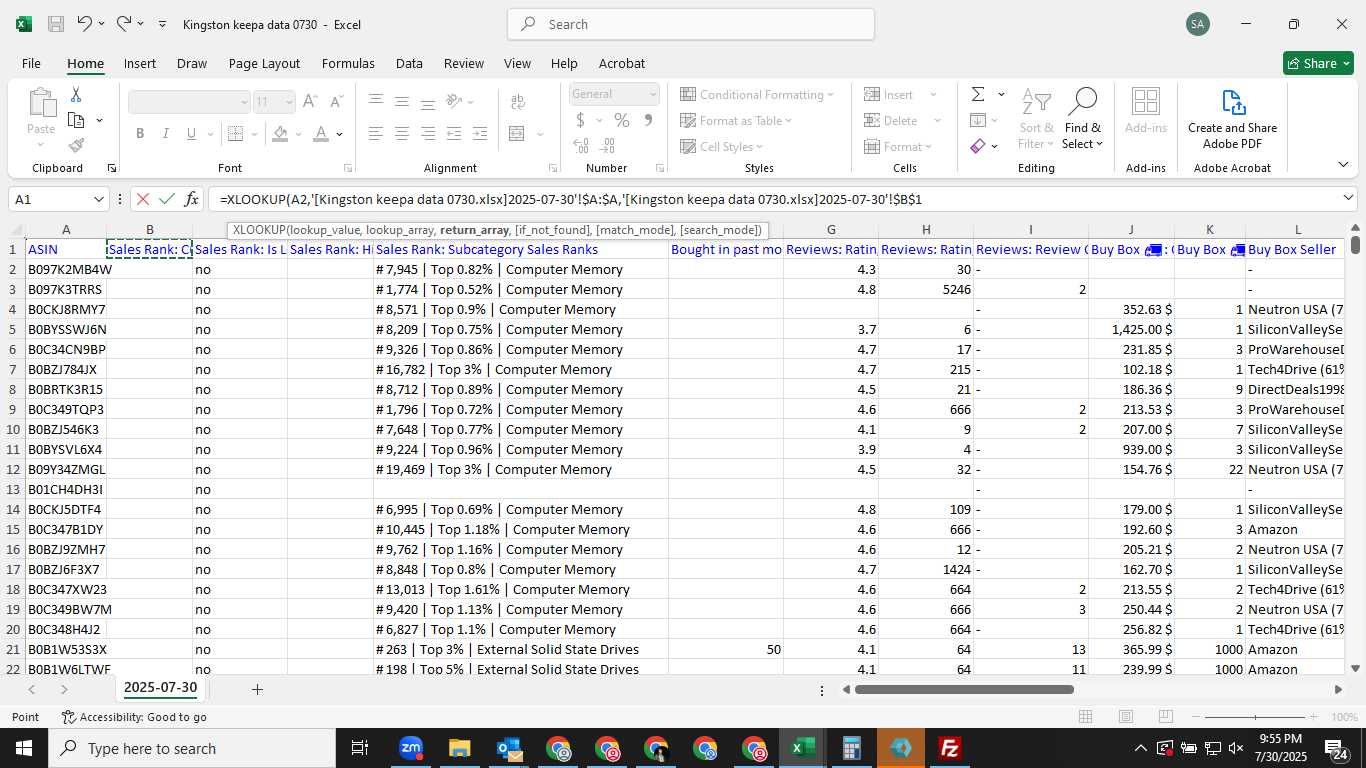The height and width of the screenshot is (768, 1366).
Task: Click the Share button
Action: pos(1318,63)
